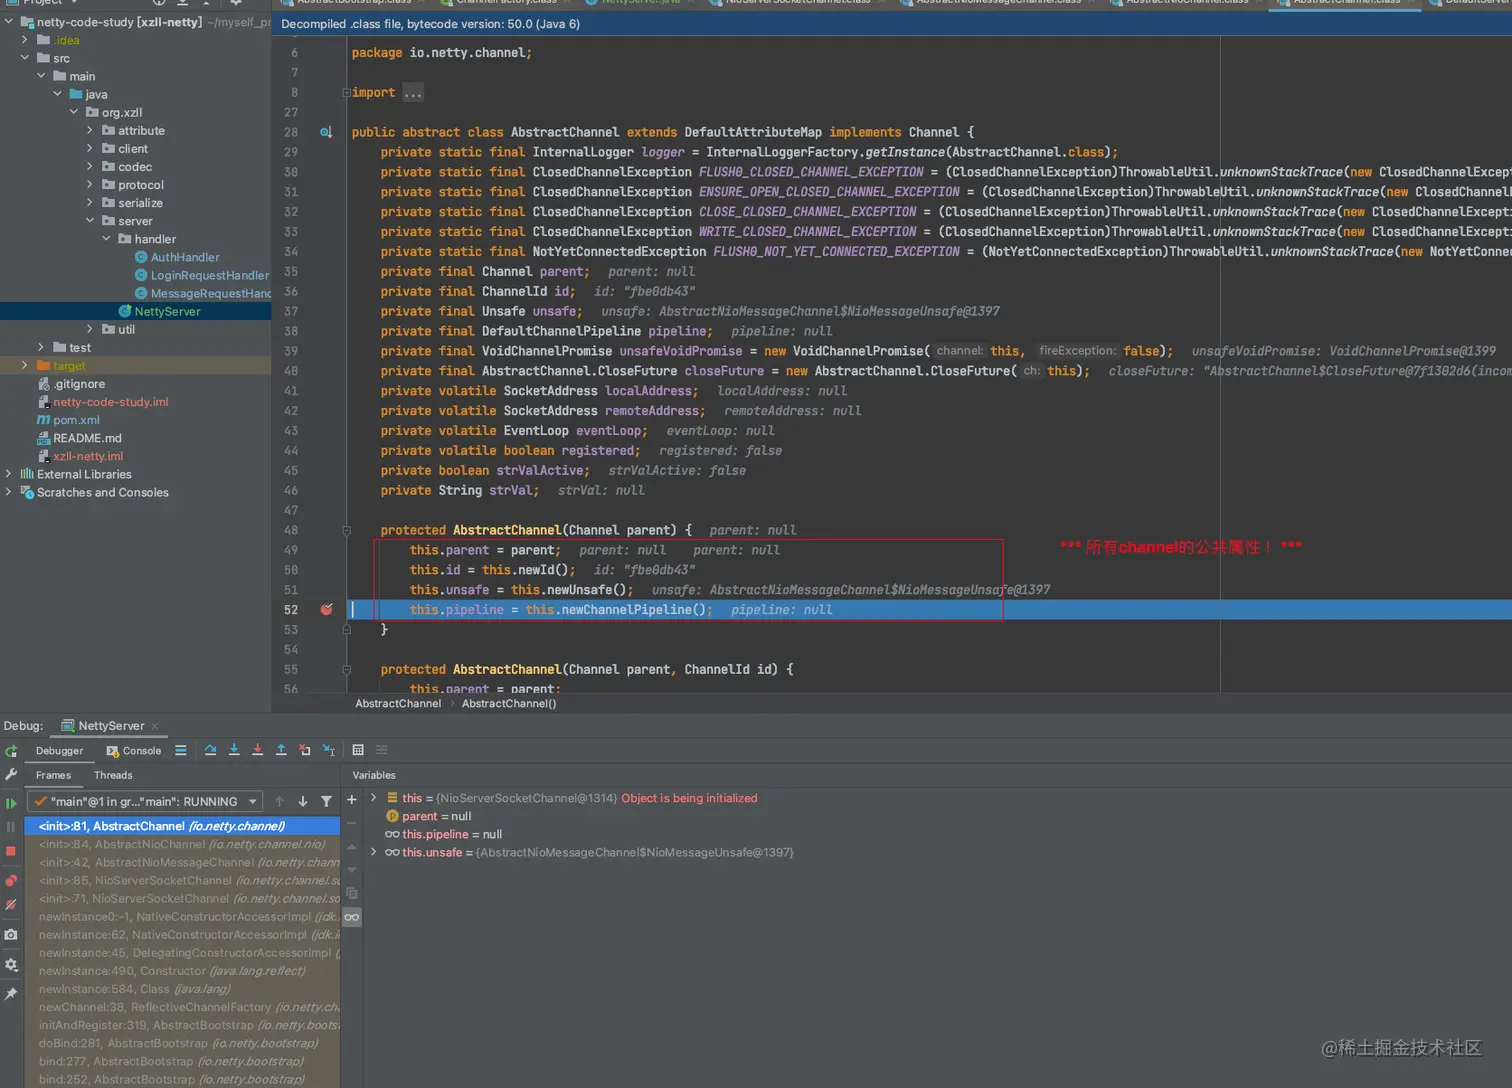Expand this.unsafe watch variable

pyautogui.click(x=374, y=852)
